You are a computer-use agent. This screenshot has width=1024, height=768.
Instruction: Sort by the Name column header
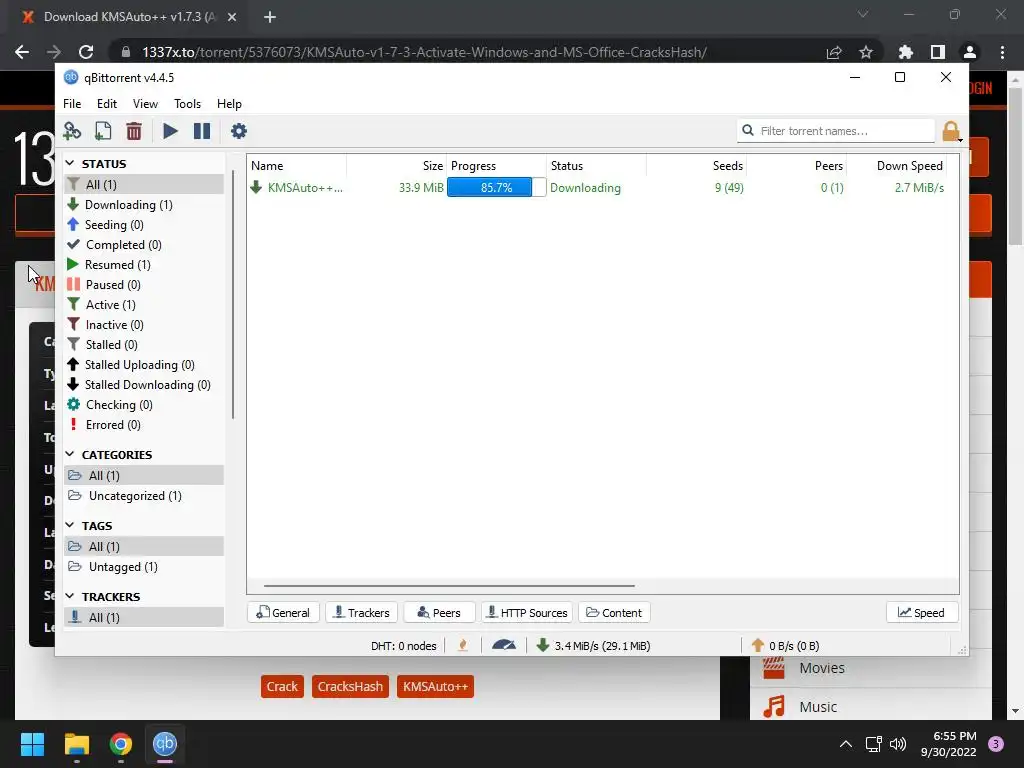pyautogui.click(x=297, y=166)
